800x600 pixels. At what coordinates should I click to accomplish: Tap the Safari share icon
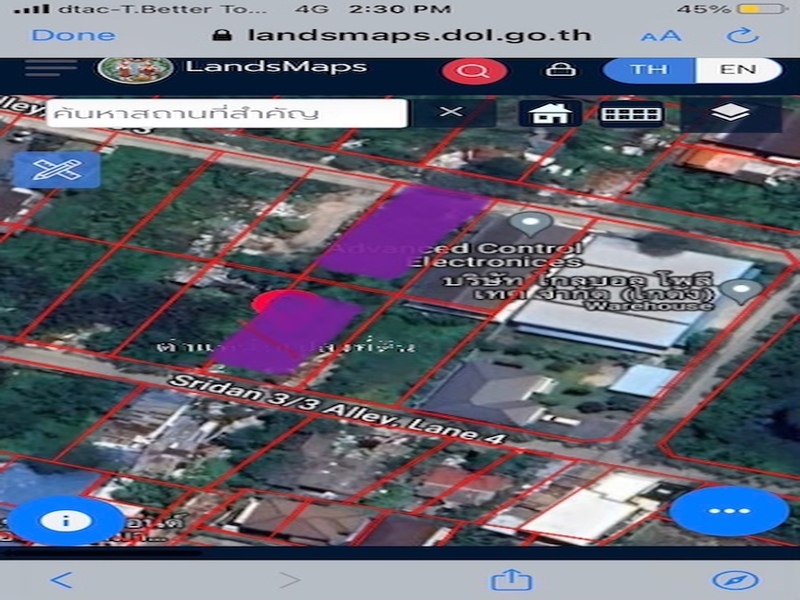click(509, 579)
